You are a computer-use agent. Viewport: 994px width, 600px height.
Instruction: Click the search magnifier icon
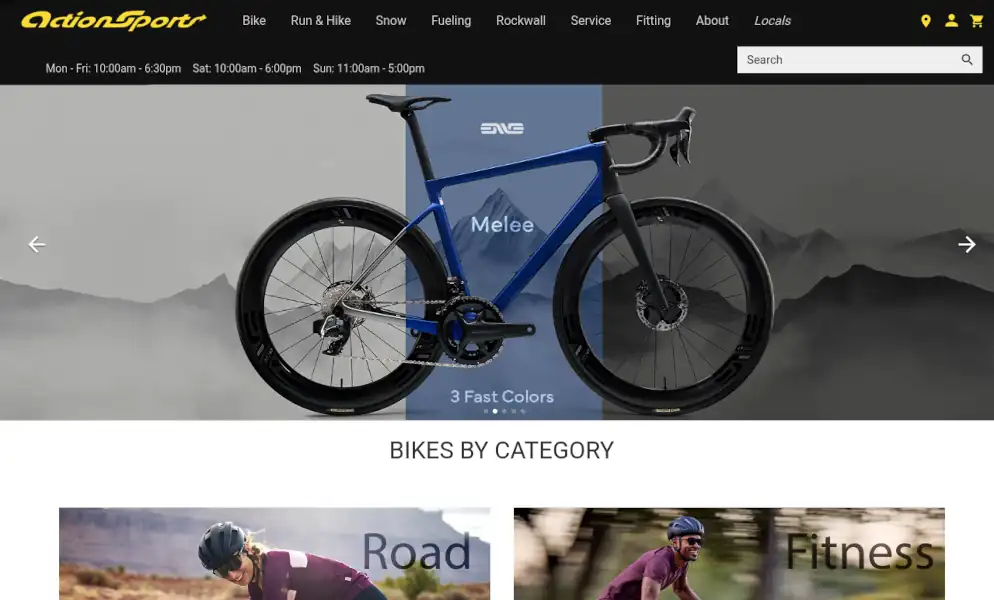click(967, 60)
